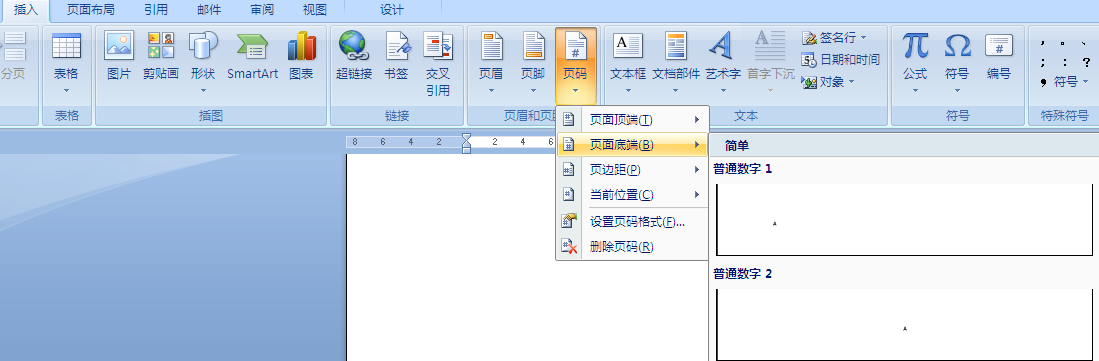Switch to the 视图 ribbon tab
This screenshot has width=1099, height=361.
[315, 10]
